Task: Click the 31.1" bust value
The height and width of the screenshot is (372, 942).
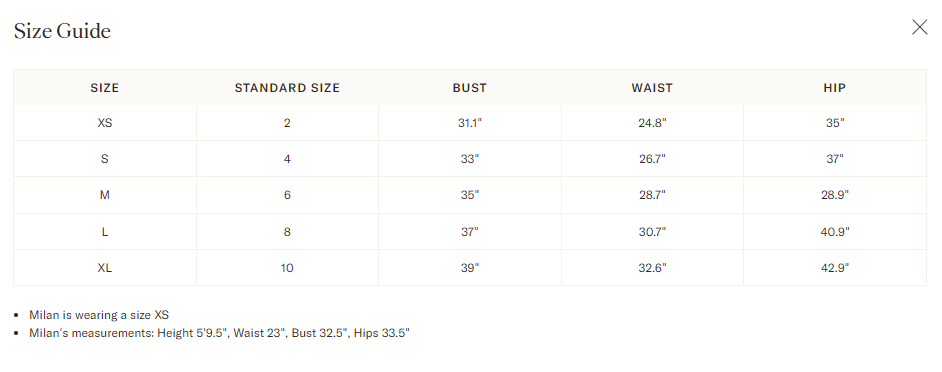Action: pos(470,123)
